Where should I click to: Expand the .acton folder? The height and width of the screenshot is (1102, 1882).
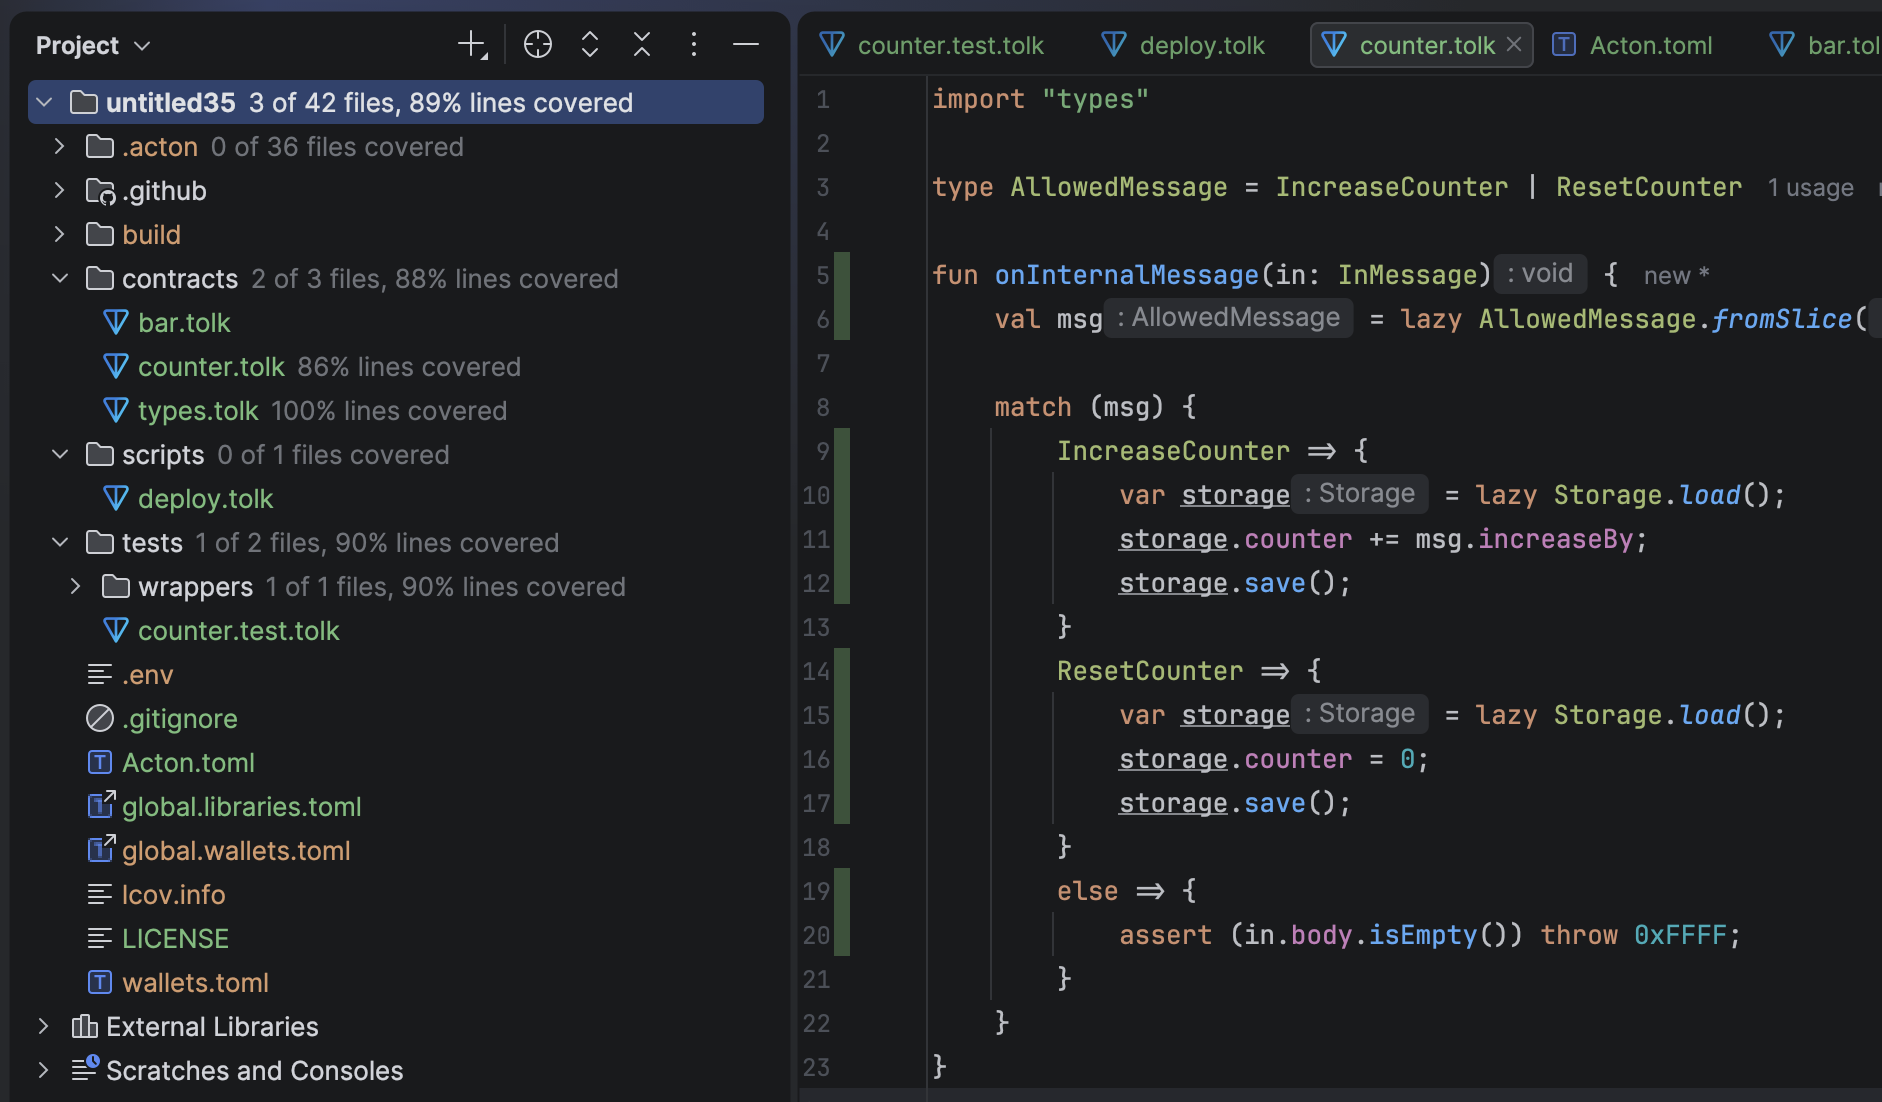[60, 147]
